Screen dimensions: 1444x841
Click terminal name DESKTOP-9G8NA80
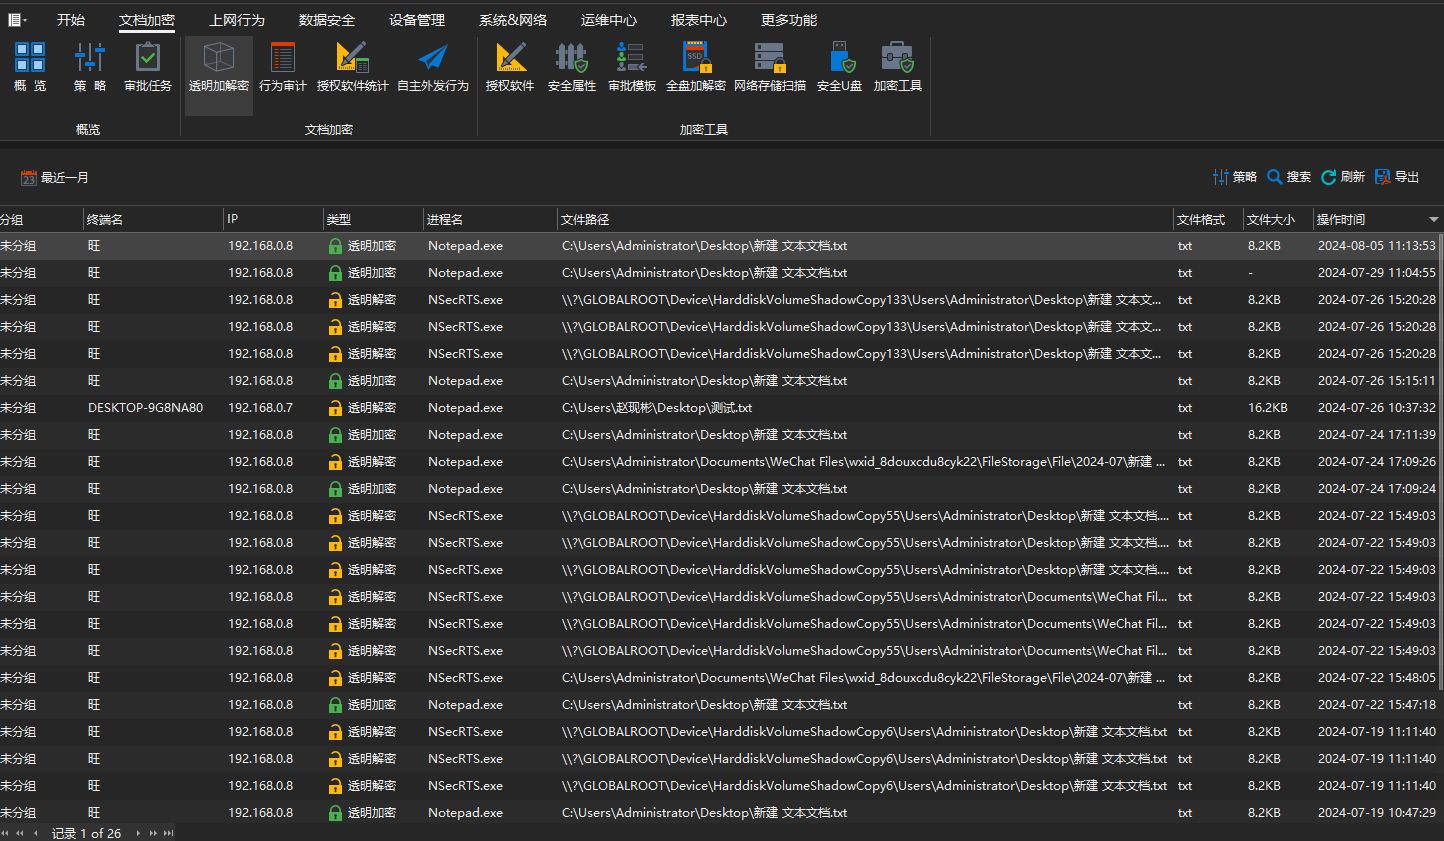[145, 408]
